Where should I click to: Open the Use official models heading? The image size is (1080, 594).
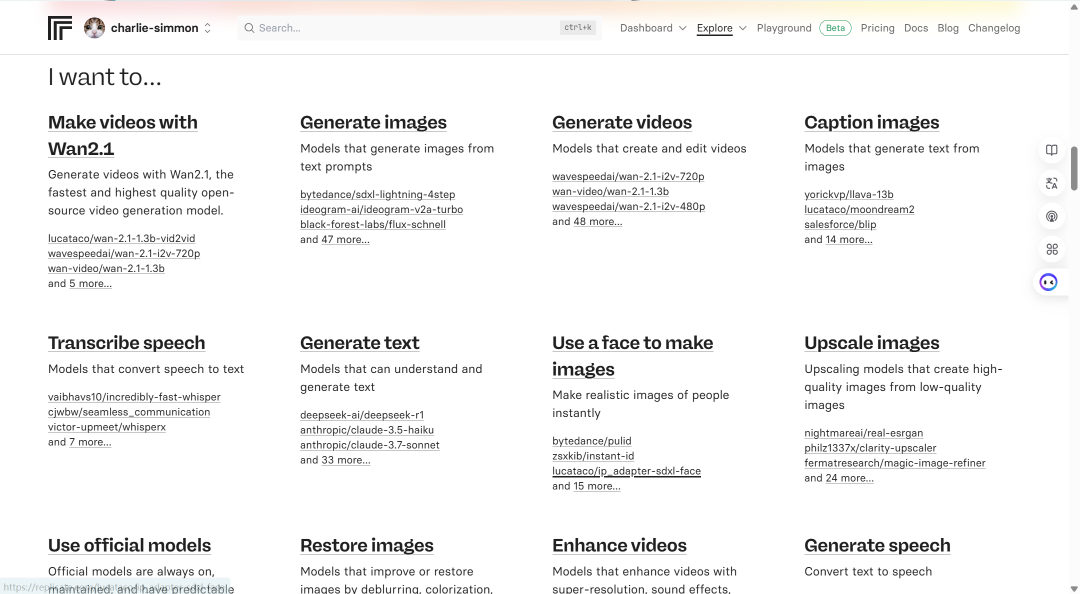coord(129,545)
